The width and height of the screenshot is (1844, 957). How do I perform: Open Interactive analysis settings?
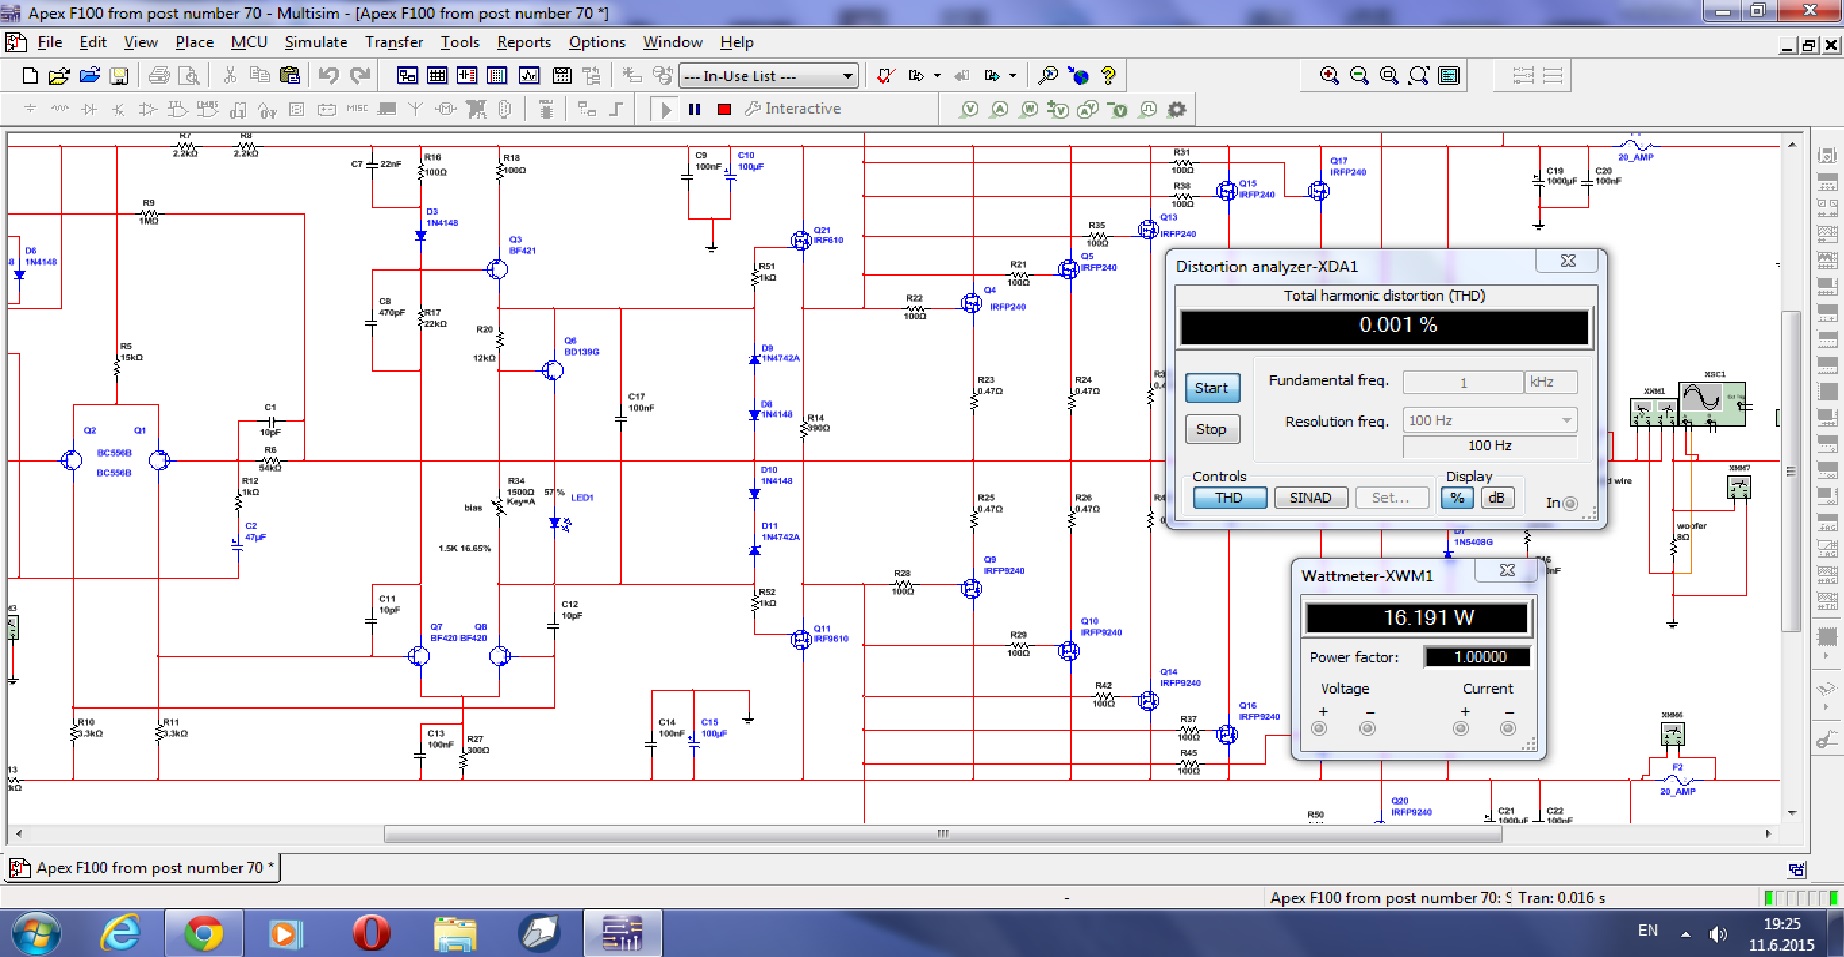793,109
